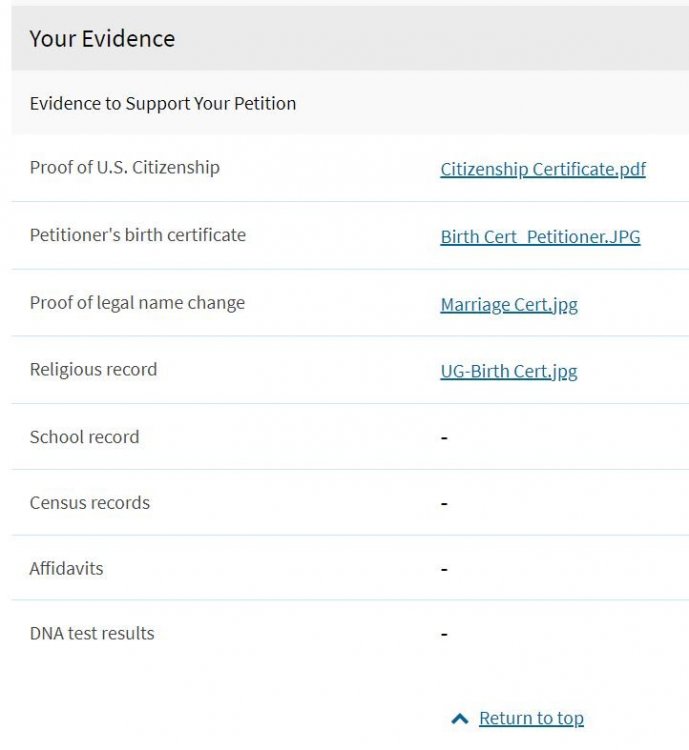Select the School record label
This screenshot has width=689, height=750.
85,437
